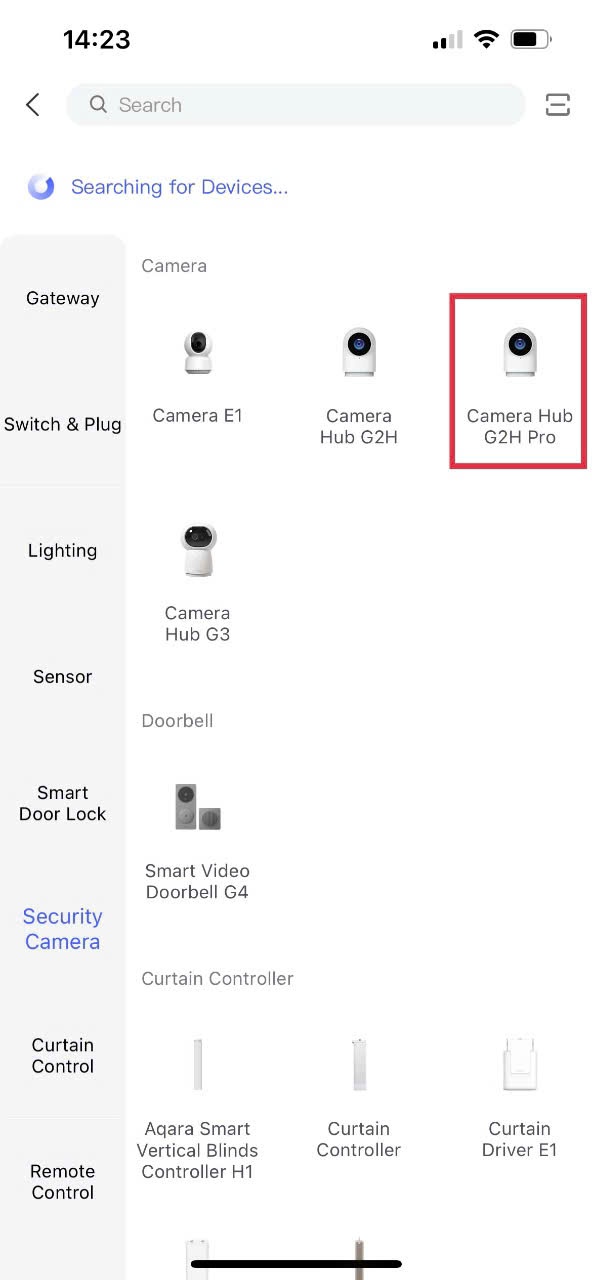Select the Camera Hub G3 icon
The height and width of the screenshot is (1280, 592).
197,547
